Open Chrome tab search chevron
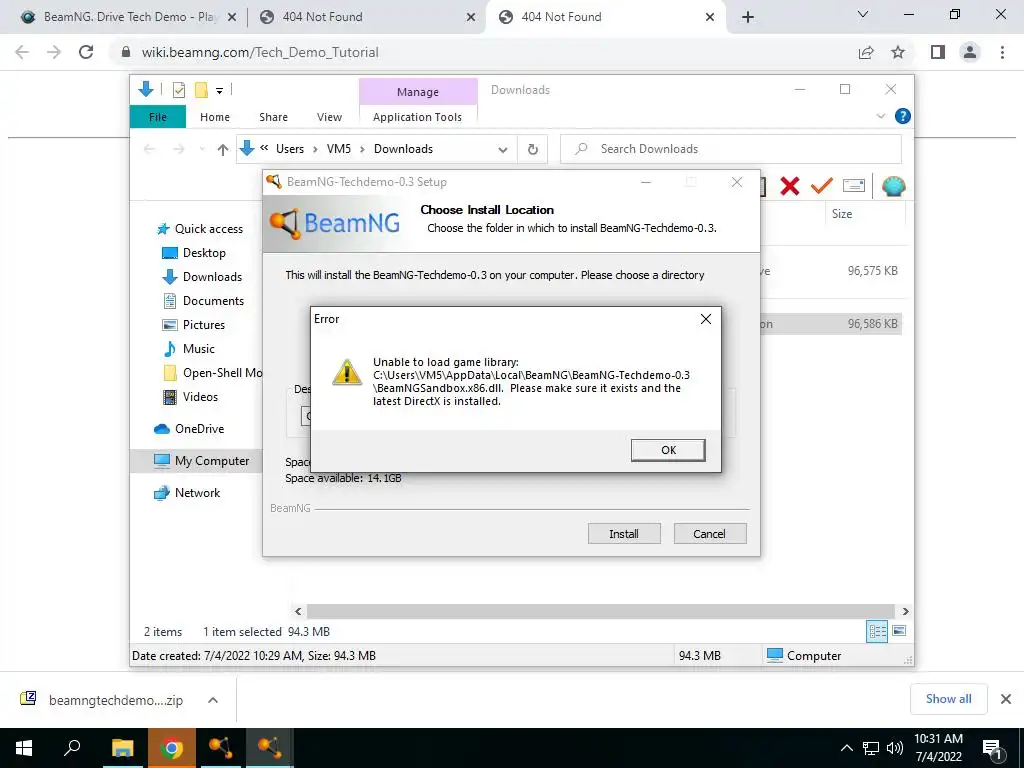This screenshot has width=1024, height=768. click(863, 14)
